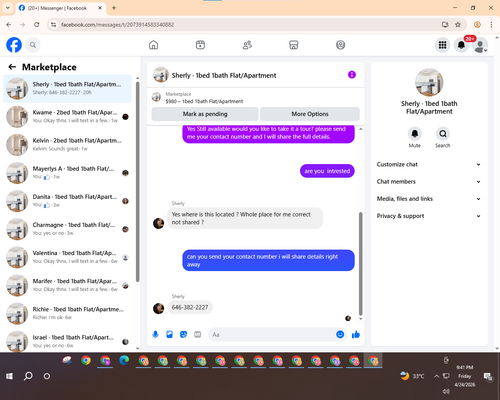Open Charmagne conversation
The height and width of the screenshot is (400, 500).
pos(67,229)
